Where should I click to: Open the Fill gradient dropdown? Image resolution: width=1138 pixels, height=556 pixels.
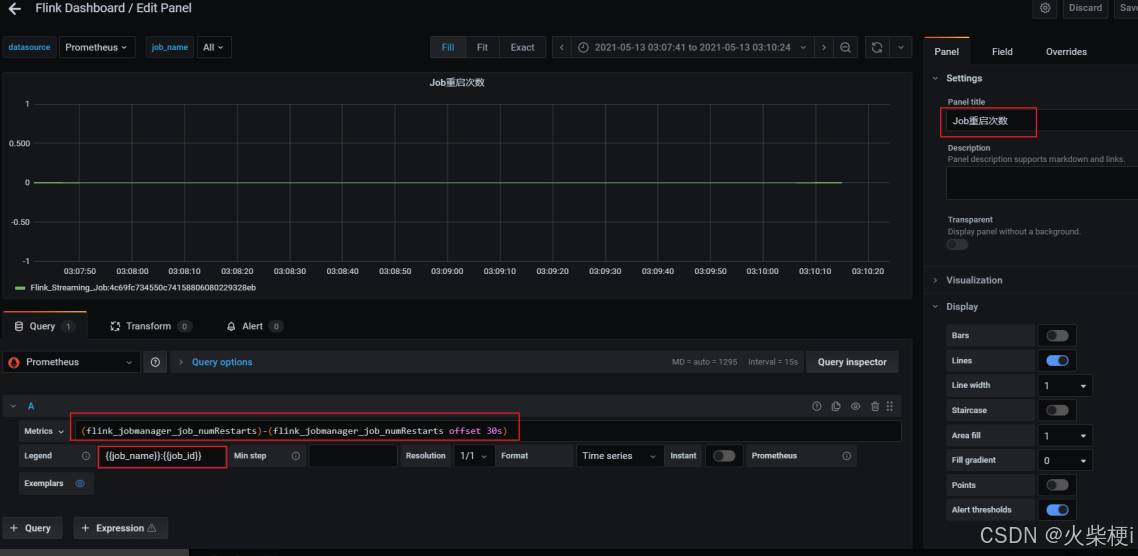(1065, 460)
